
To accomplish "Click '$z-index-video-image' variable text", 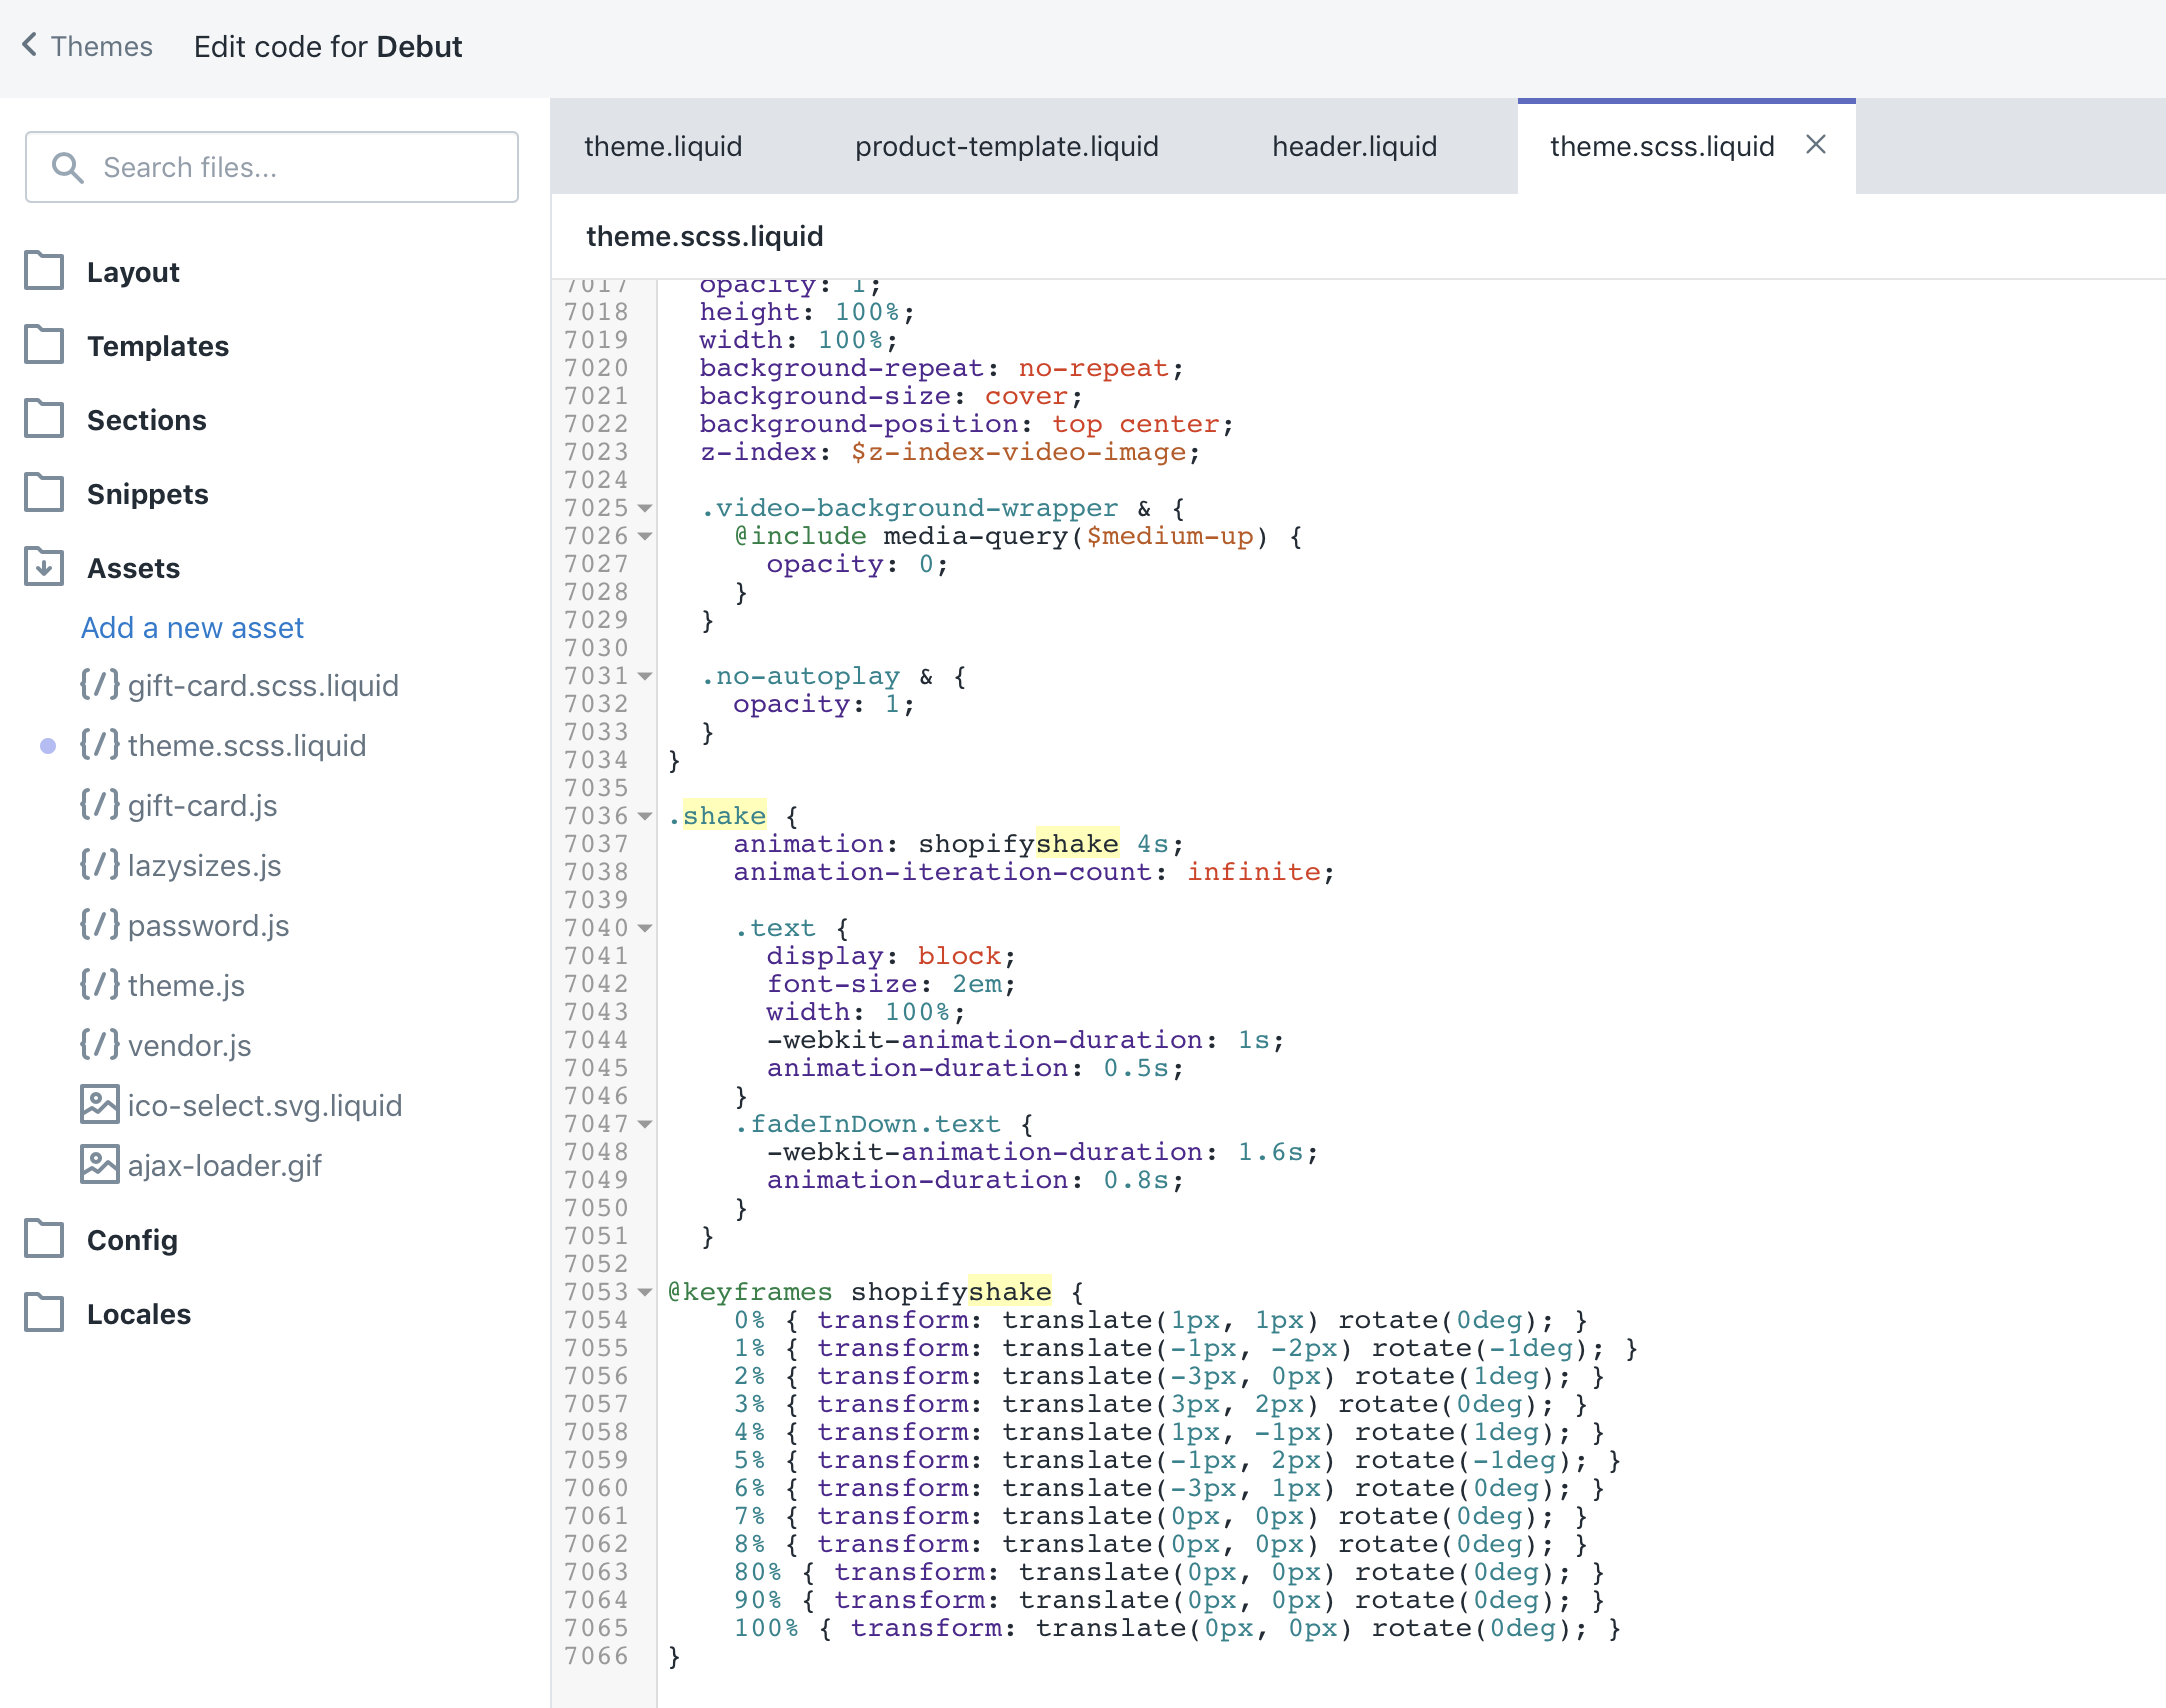I will pos(1018,452).
